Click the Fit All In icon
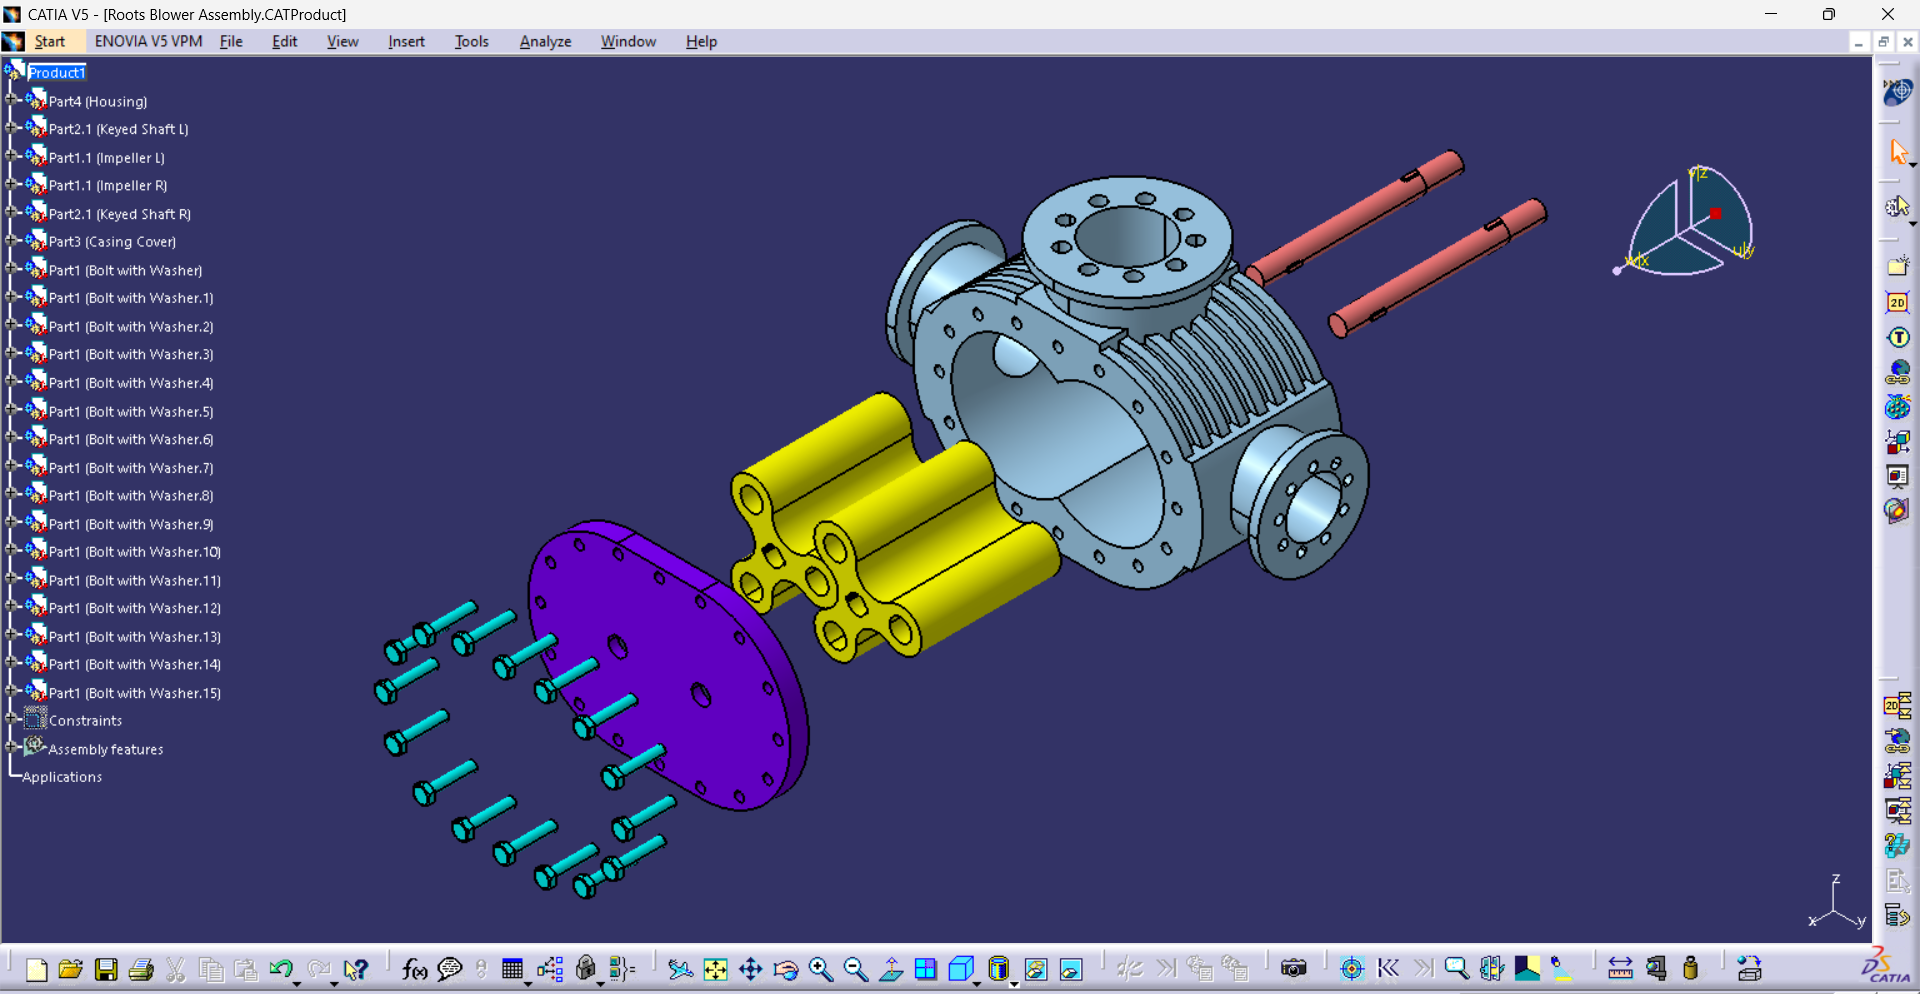The height and width of the screenshot is (994, 1920). coord(716,969)
